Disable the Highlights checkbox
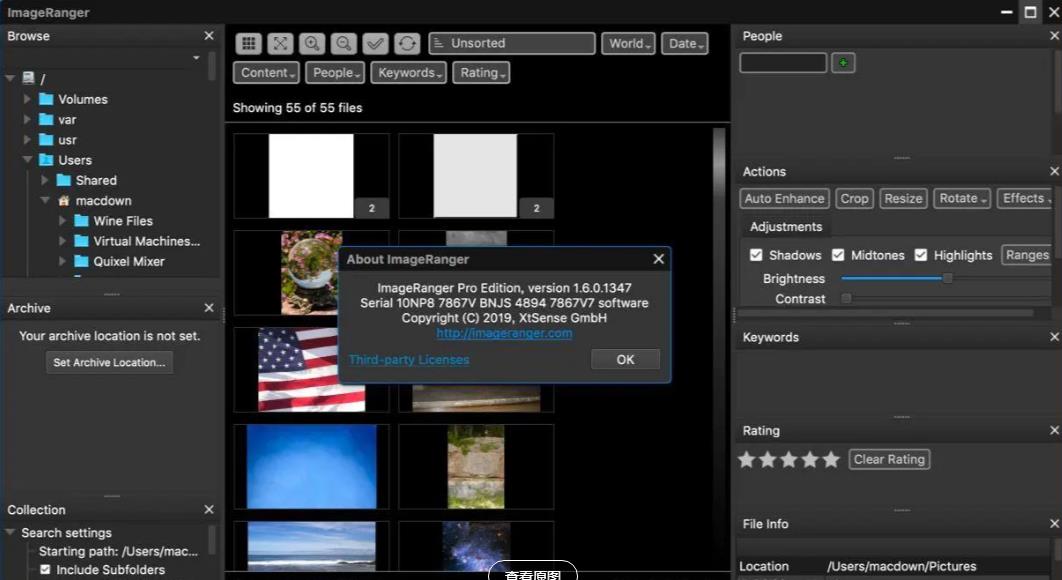This screenshot has height=580, width=1062. pos(920,255)
